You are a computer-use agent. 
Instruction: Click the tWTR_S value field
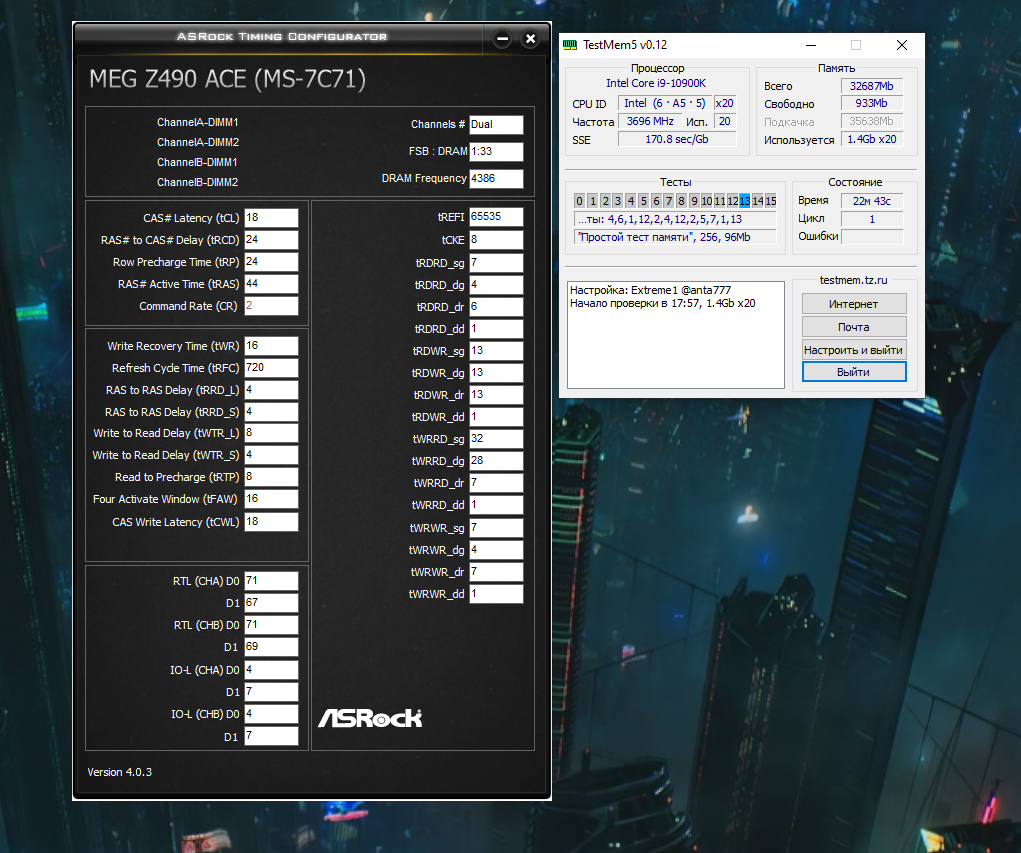click(x=272, y=455)
